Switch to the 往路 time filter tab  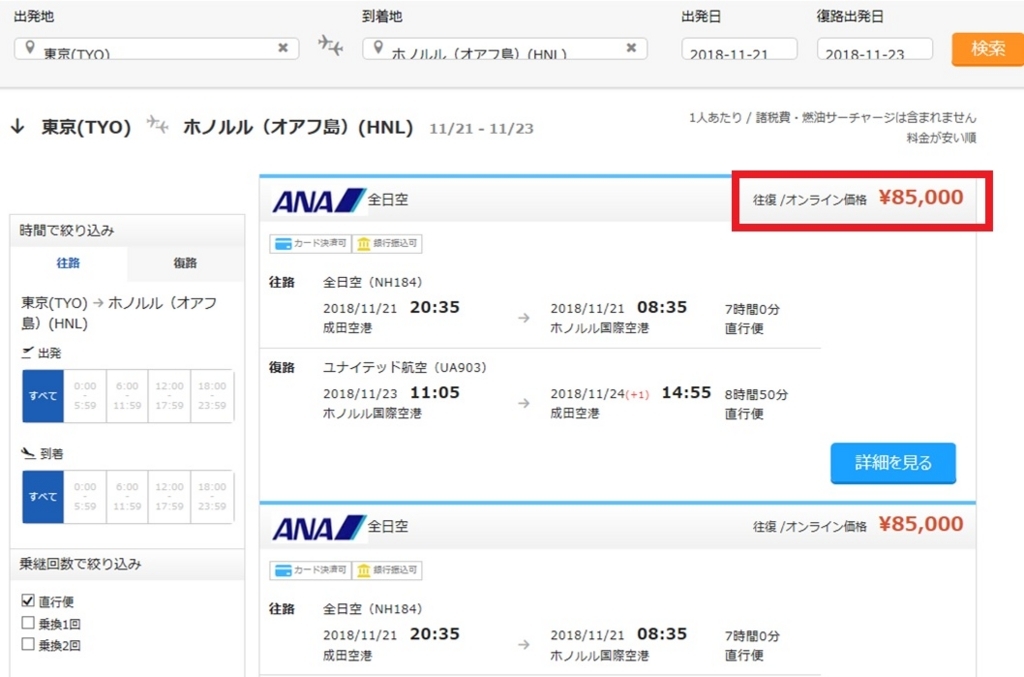click(x=68, y=263)
